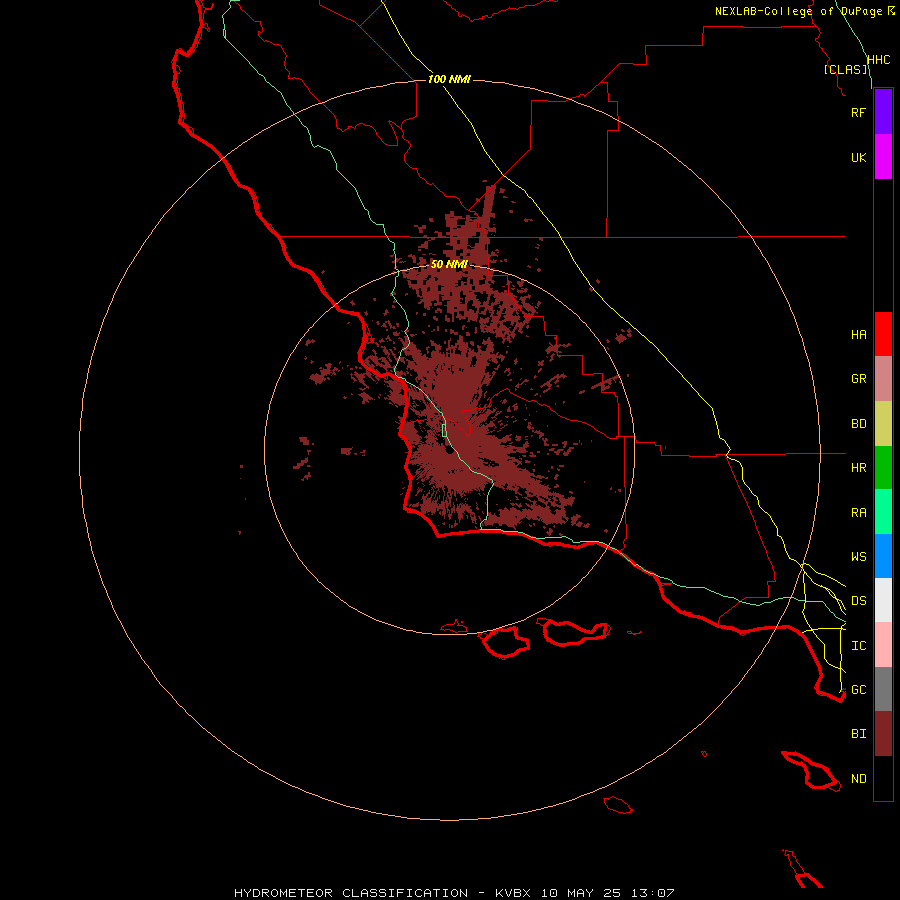The height and width of the screenshot is (900, 900).
Task: Click the HYDROMETEOR CLASSIFICATION title text
Action: [351, 893]
